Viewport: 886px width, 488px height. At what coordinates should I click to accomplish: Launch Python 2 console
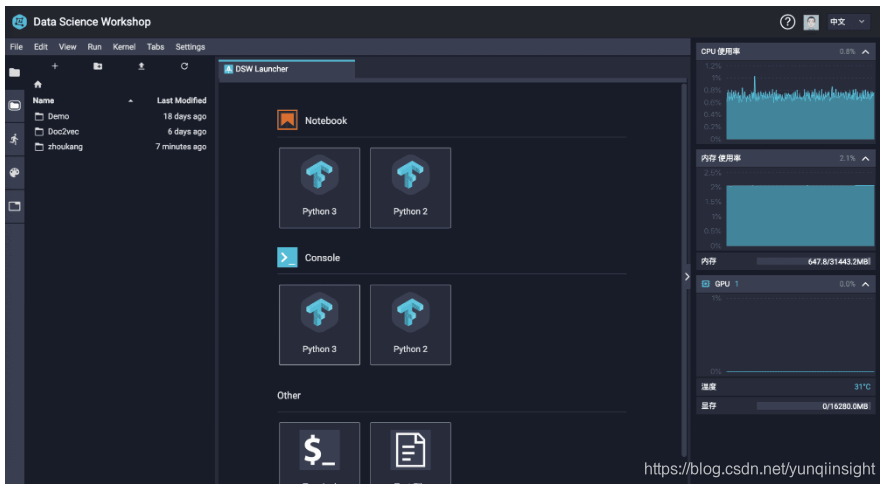coord(410,325)
